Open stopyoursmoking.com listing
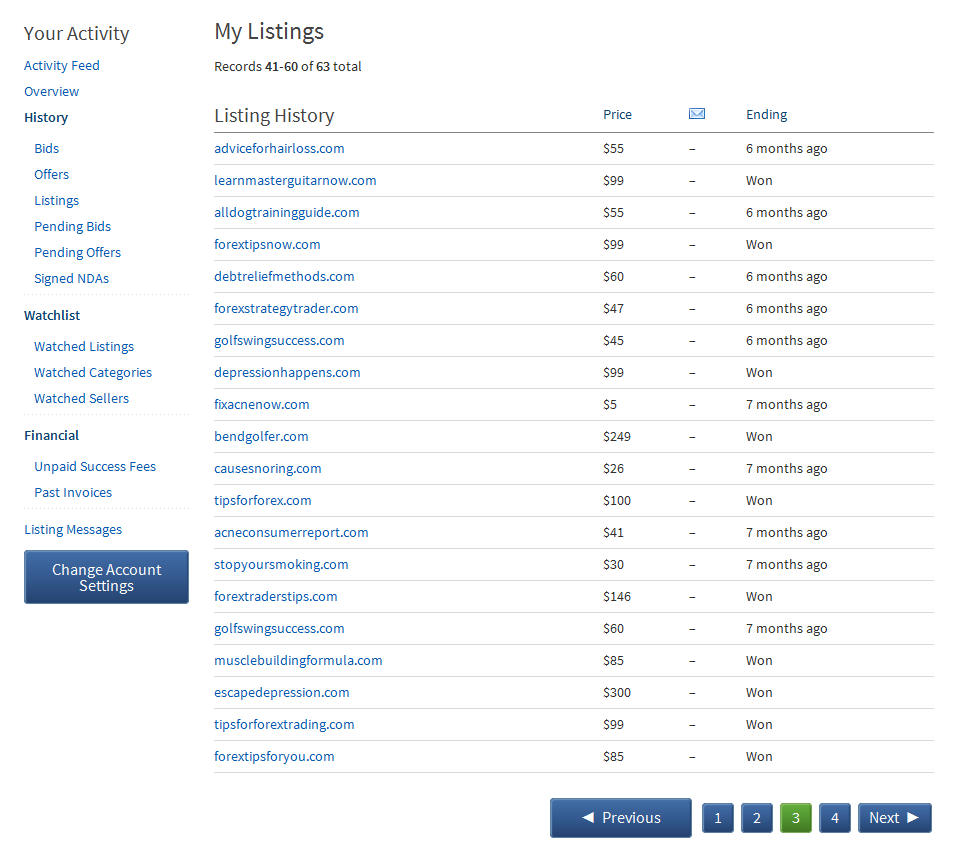This screenshot has width=953, height=846. 281,565
